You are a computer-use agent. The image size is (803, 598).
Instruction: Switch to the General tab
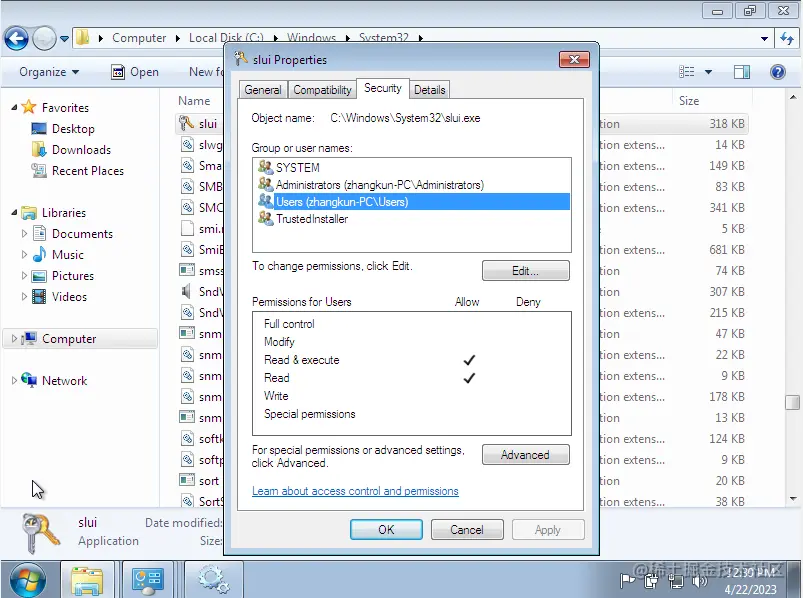tap(263, 90)
